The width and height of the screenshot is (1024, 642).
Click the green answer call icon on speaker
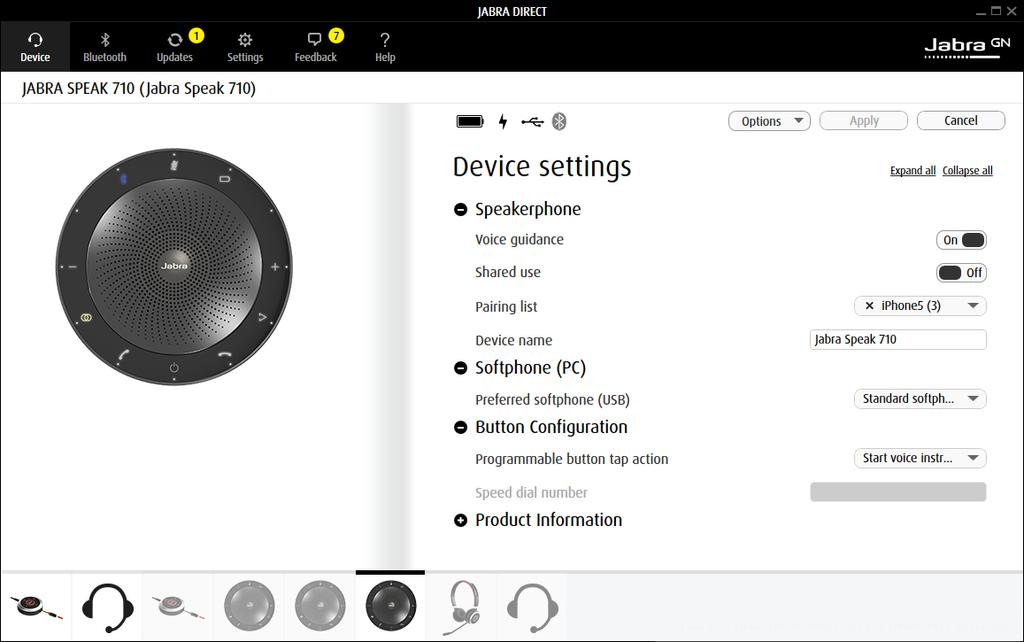(x=123, y=355)
